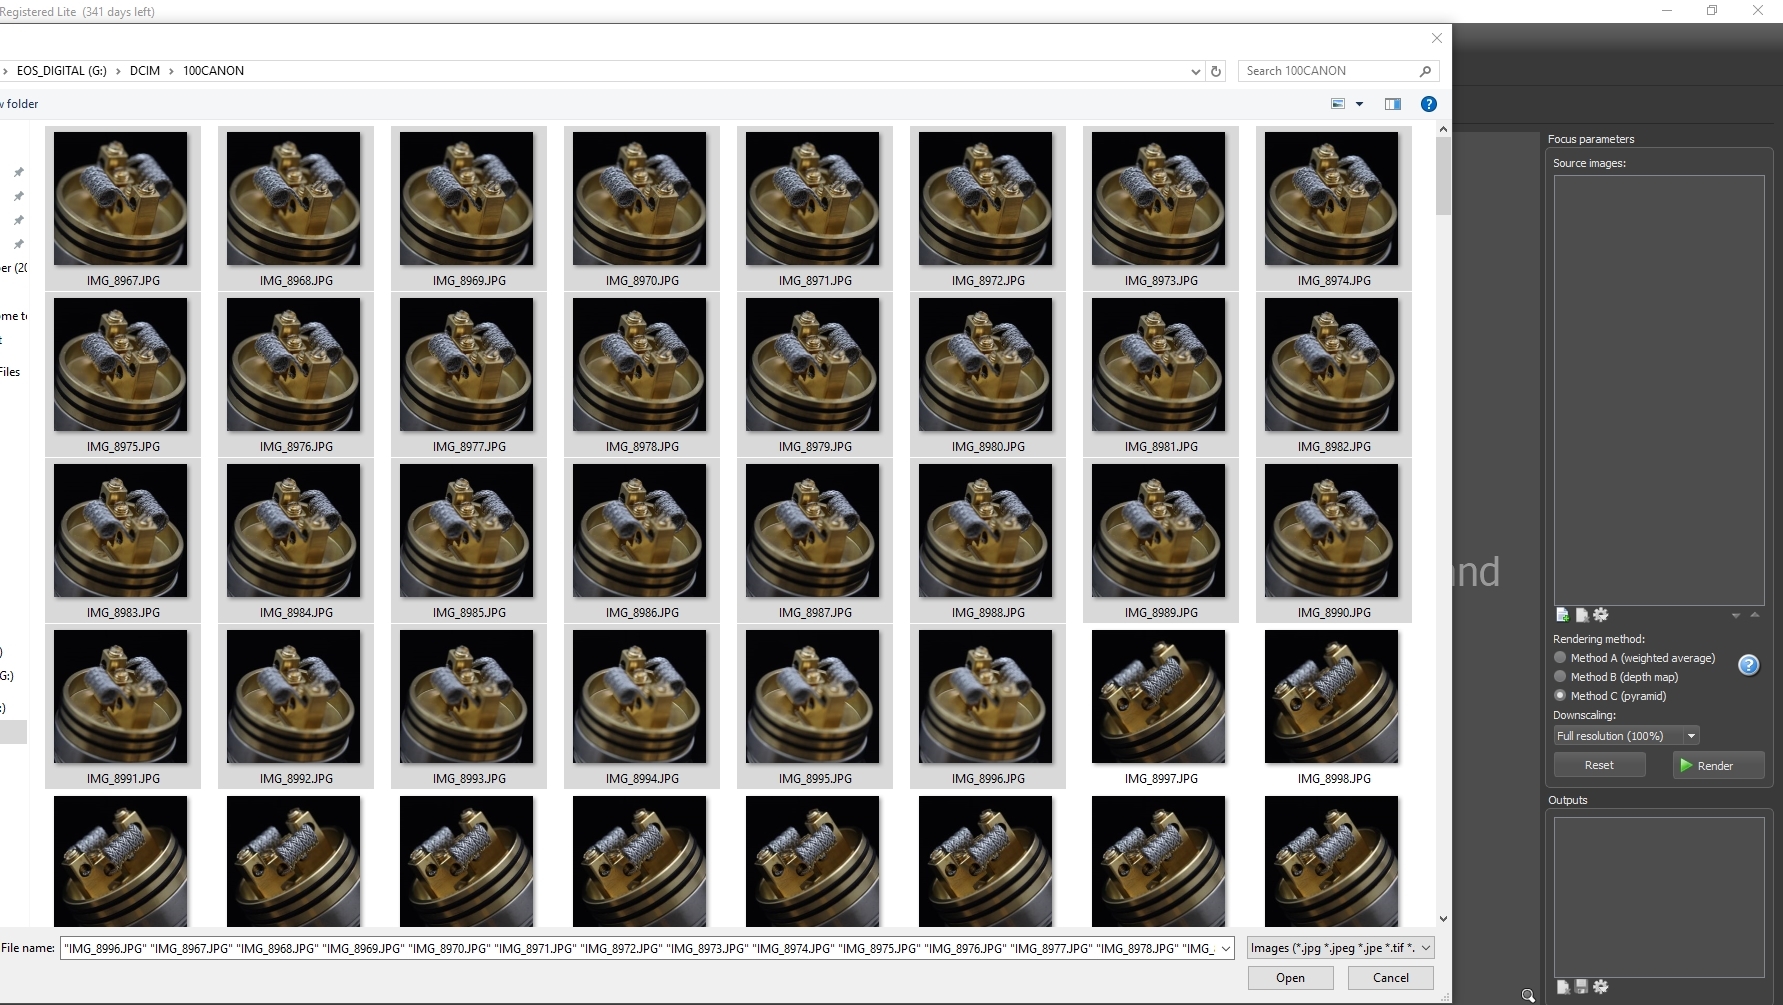Click the save output floppy disk icon

coord(1581,987)
